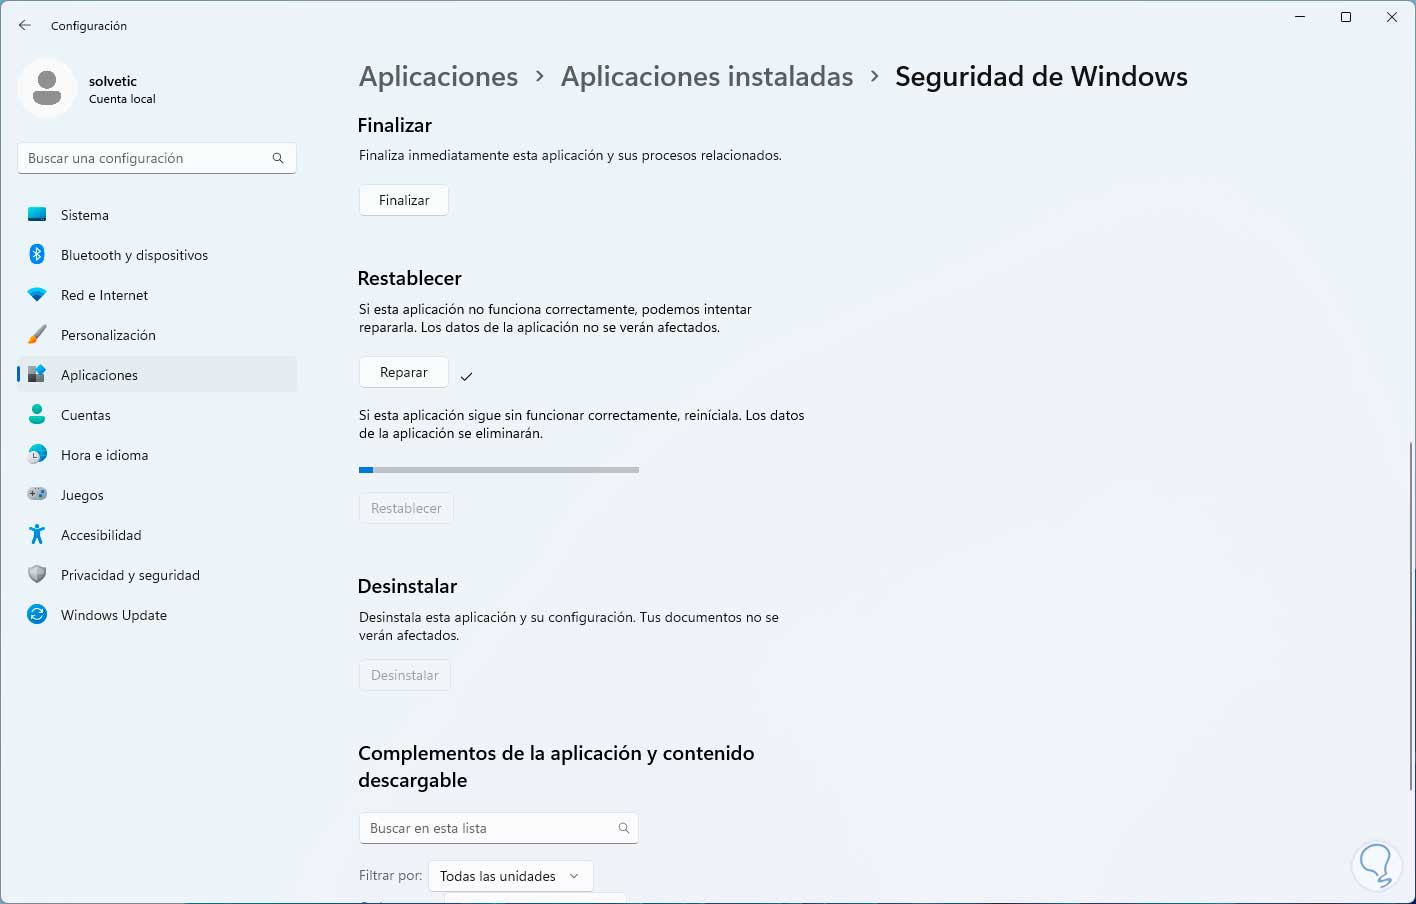Click the Red e Internet Wi-Fi icon
This screenshot has height=904, width=1416.
(37, 295)
